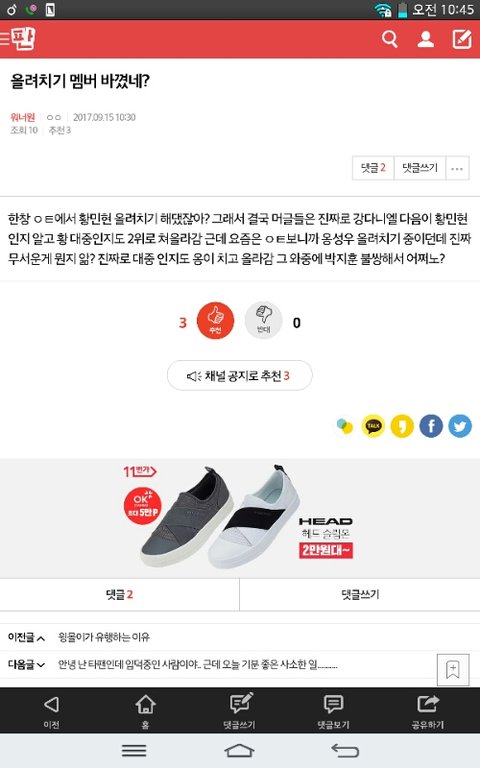
Task: Share via yellow KakaoStory icon
Action: (402, 426)
